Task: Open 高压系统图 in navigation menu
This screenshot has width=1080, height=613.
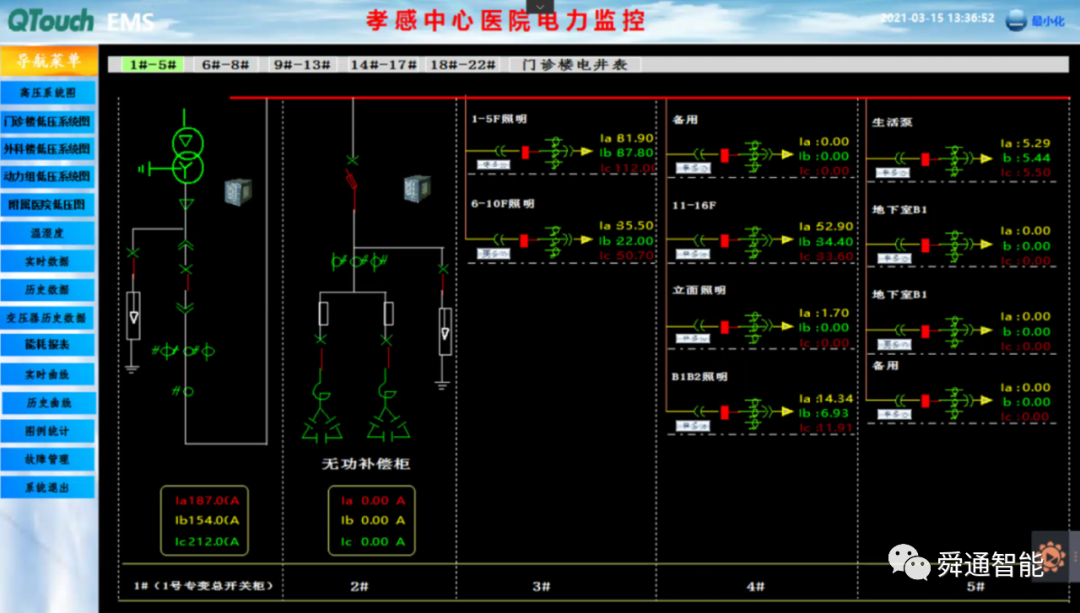Action: [x=48, y=92]
